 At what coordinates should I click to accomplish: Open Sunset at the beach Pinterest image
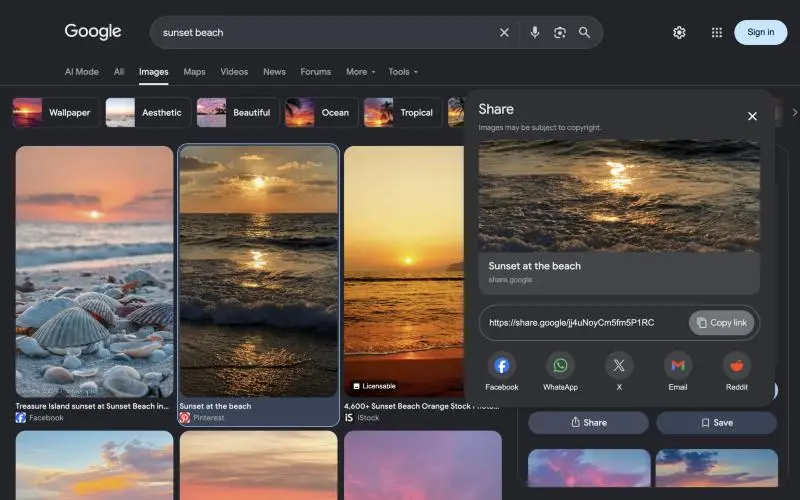click(x=259, y=271)
